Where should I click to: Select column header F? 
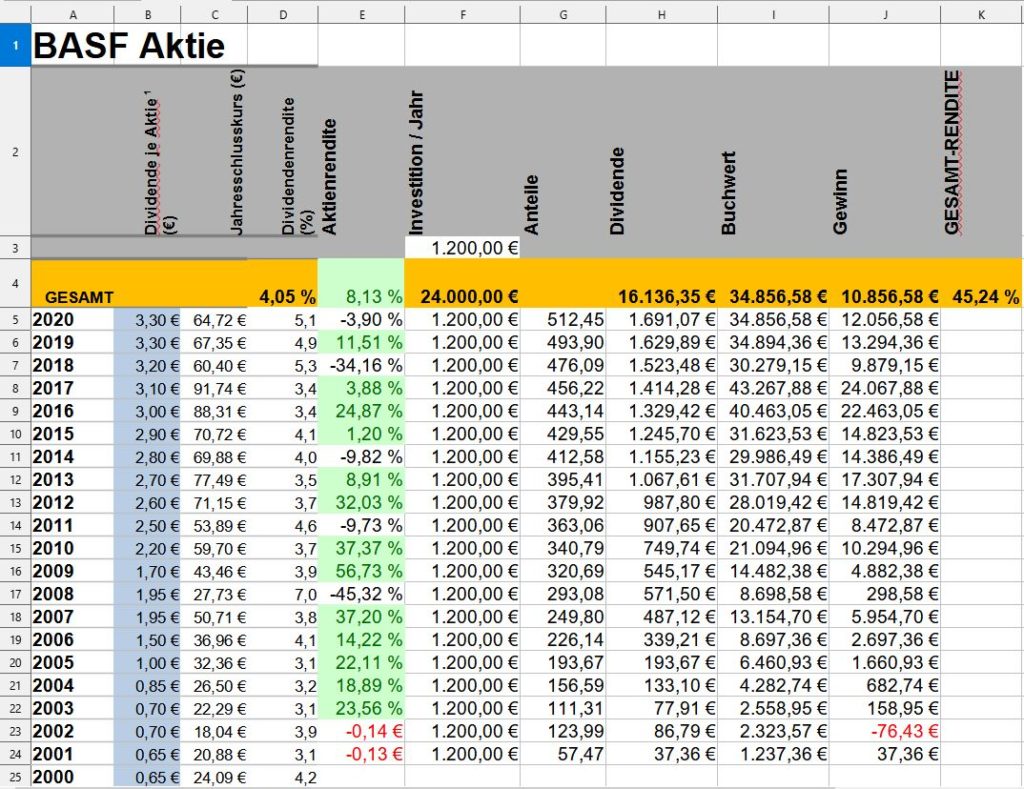462,14
